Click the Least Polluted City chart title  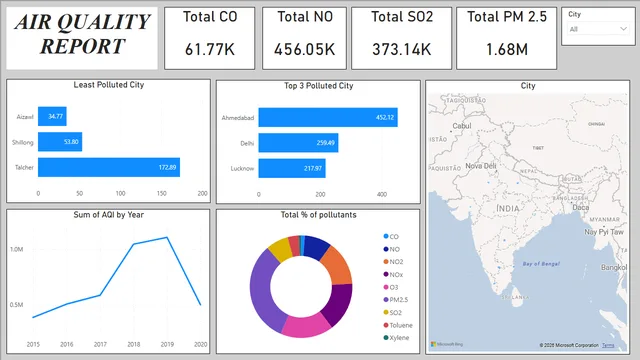pyautogui.click(x=109, y=84)
